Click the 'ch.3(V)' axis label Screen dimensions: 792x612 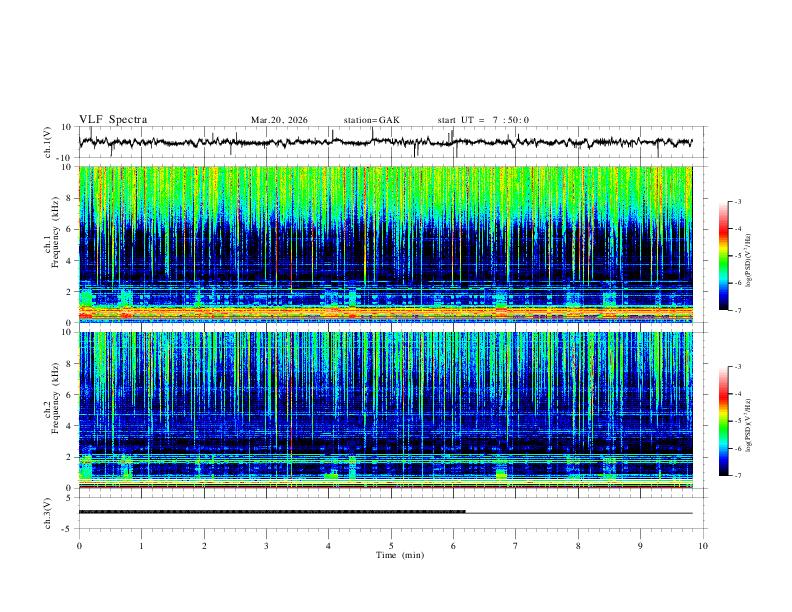pos(48,513)
